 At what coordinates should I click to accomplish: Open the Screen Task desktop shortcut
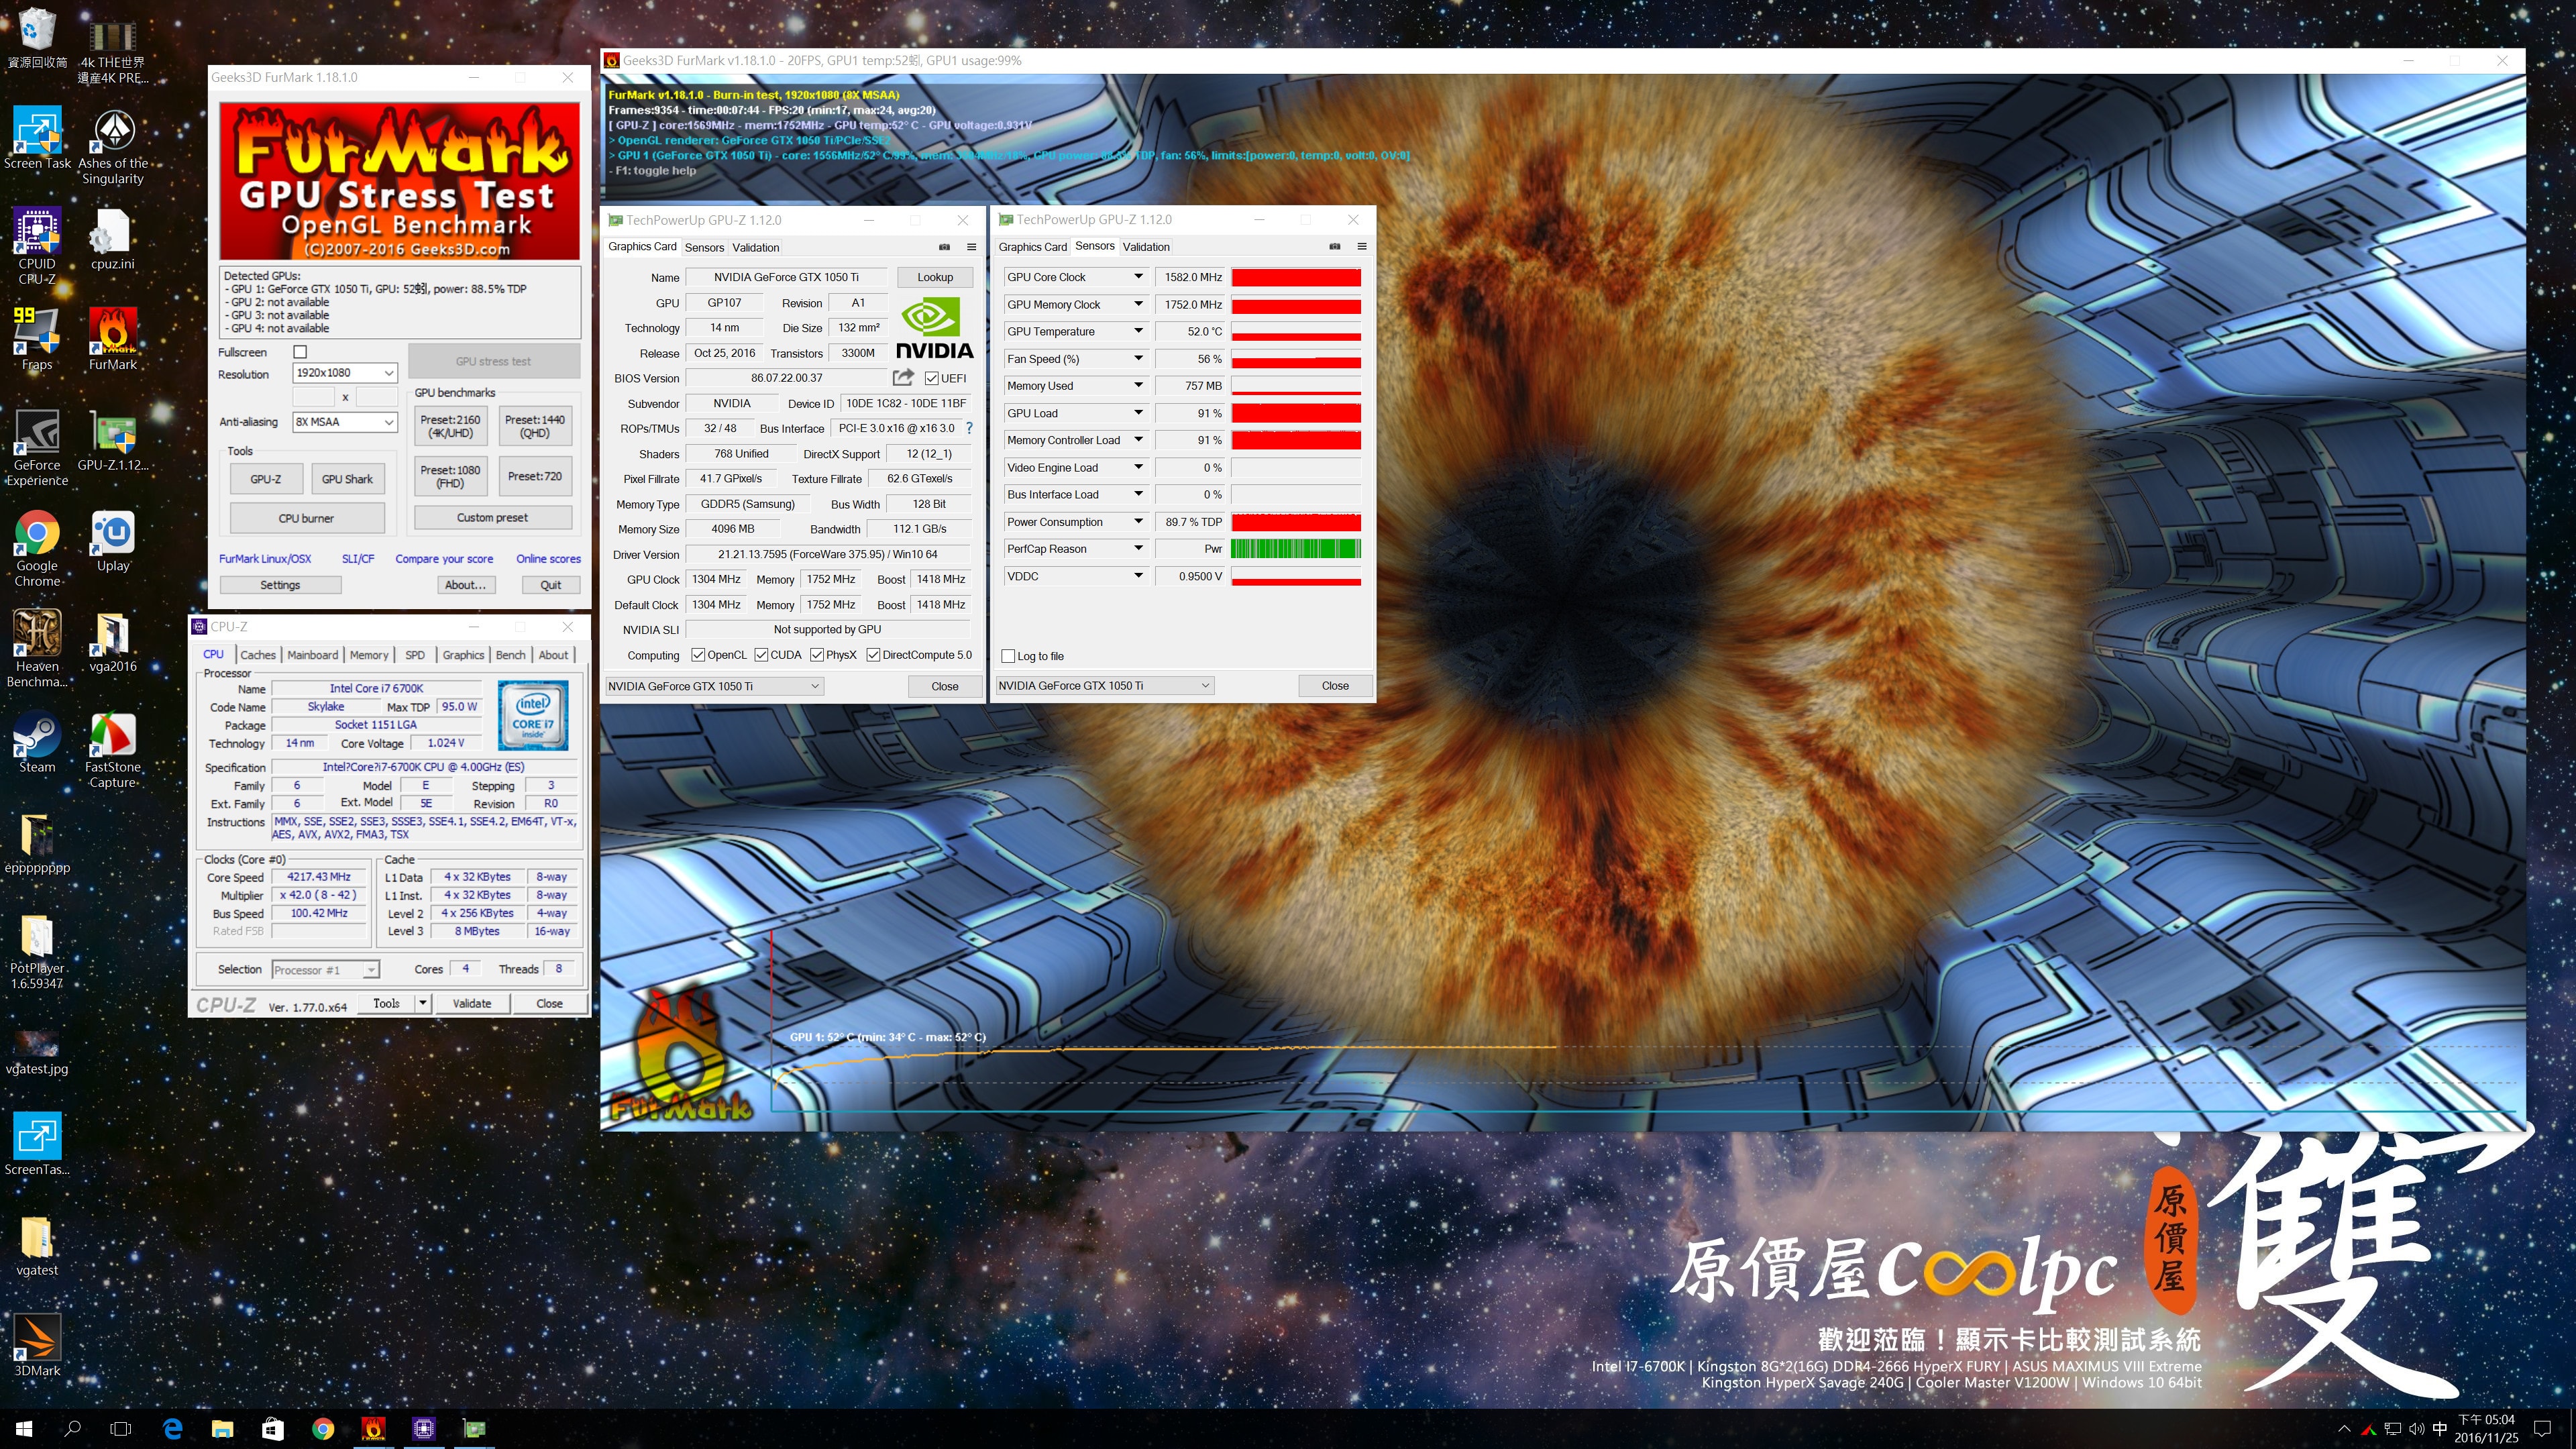coord(37,139)
